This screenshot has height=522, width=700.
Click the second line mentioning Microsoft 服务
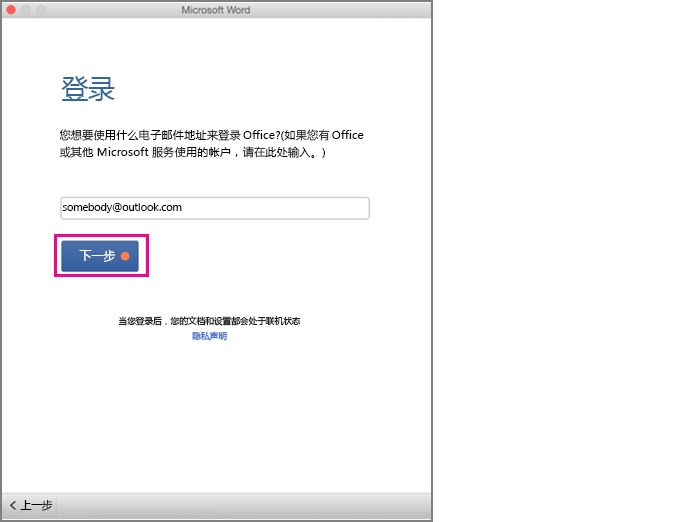(x=193, y=152)
